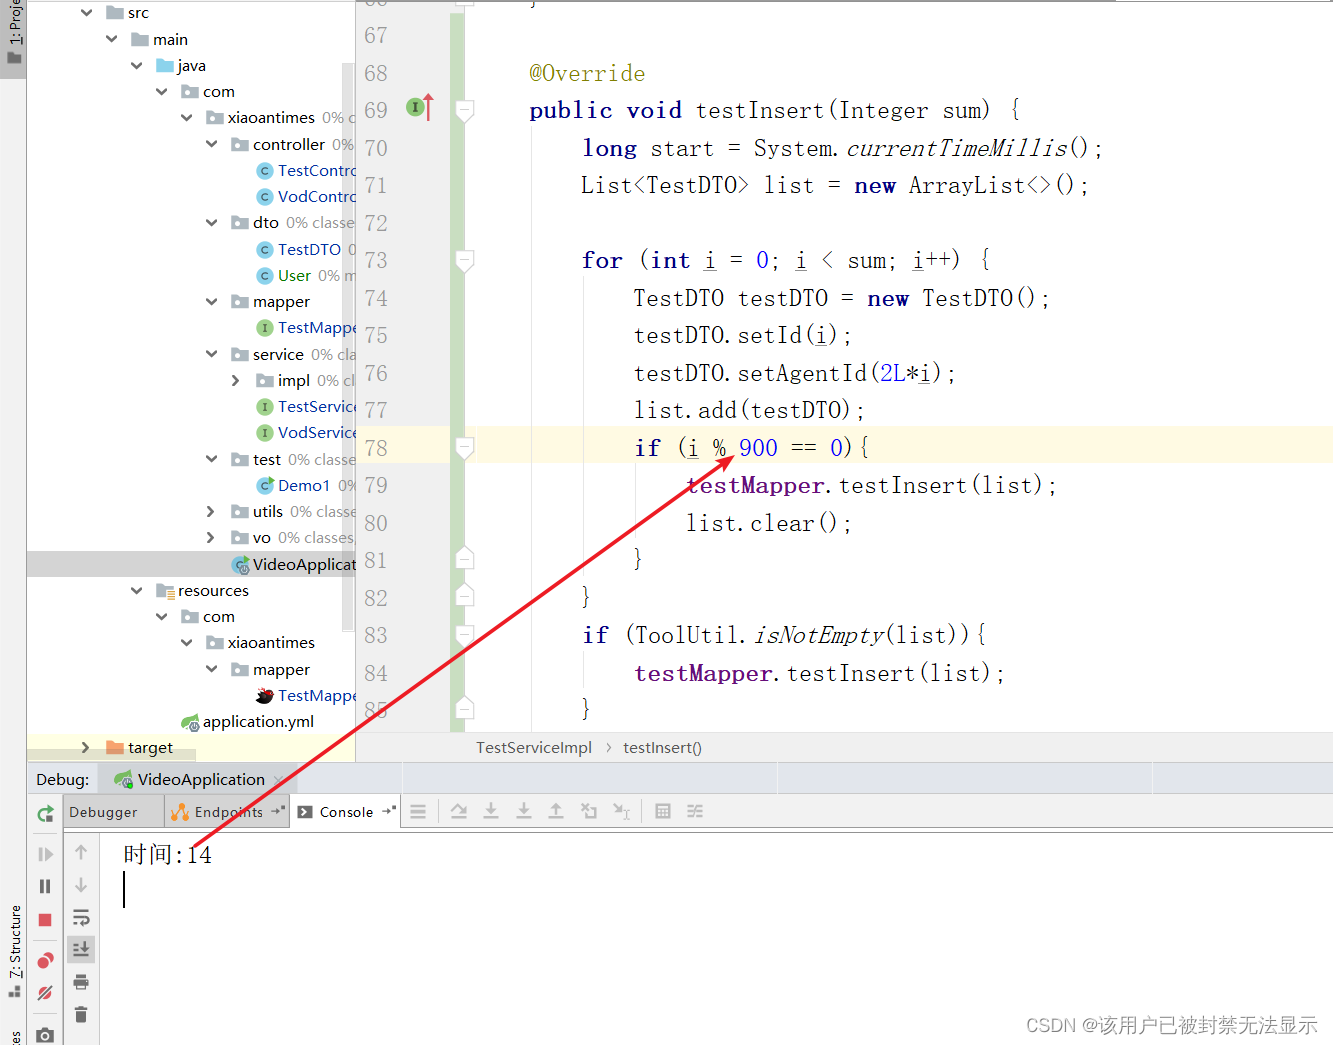
Task: Open the 1: Project side tool window
Action: click(x=14, y=36)
